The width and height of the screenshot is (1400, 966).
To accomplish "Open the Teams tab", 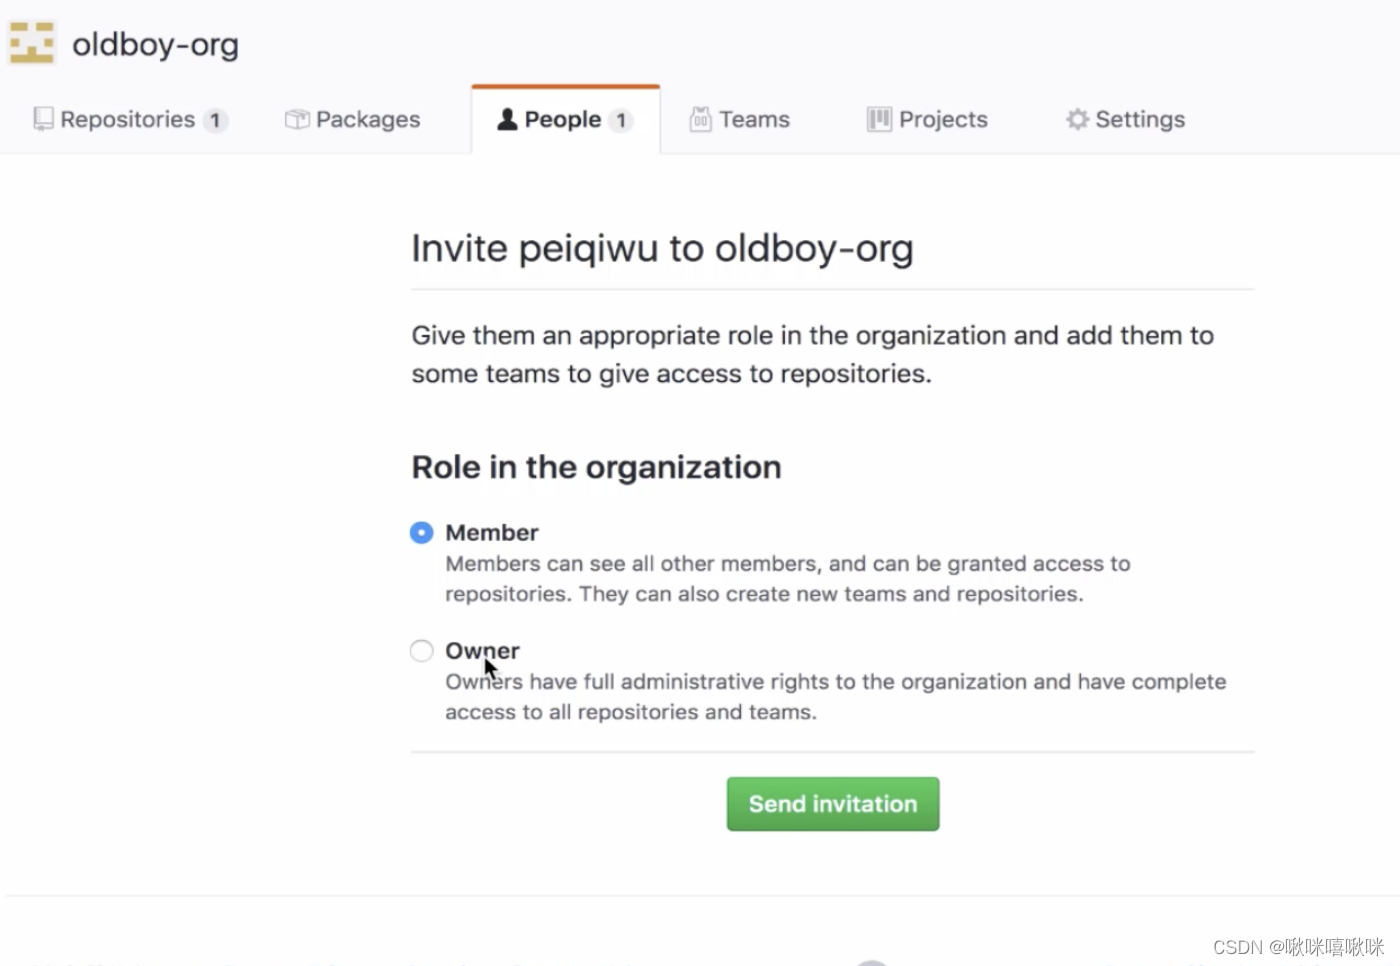I will tap(740, 119).
